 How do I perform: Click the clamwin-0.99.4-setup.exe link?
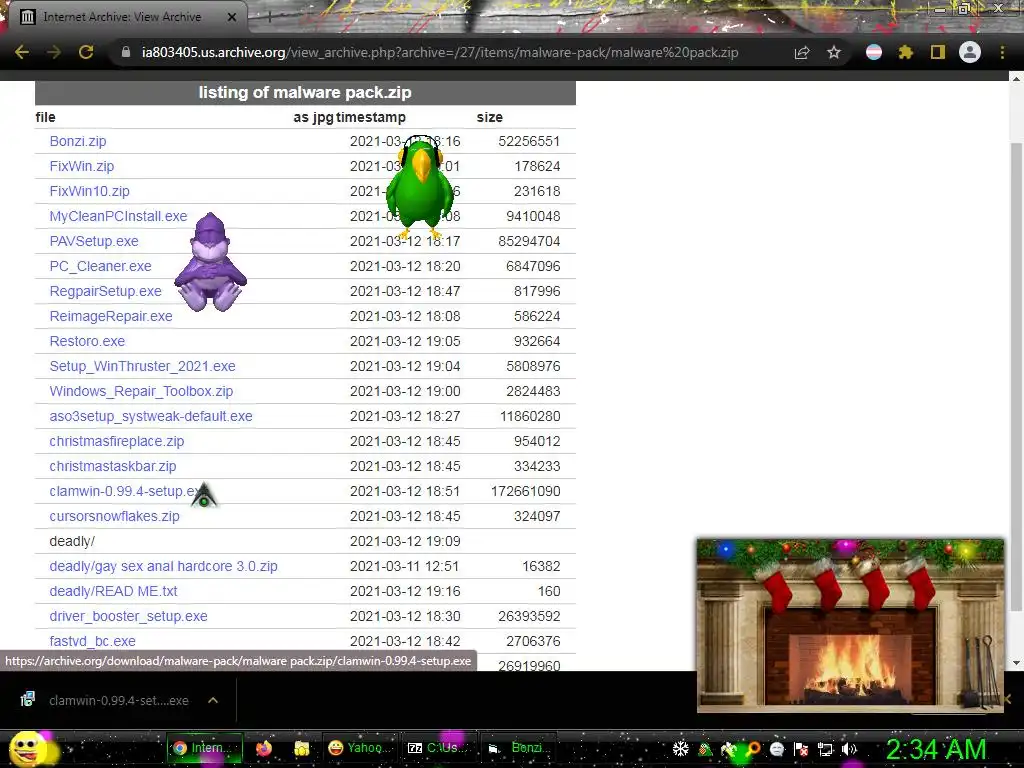click(124, 491)
